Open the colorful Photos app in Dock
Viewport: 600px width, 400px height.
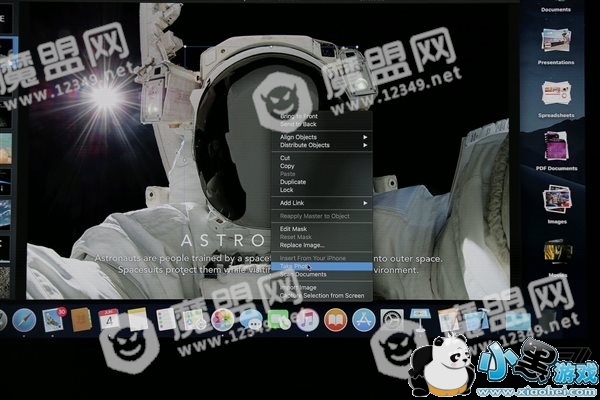[x=223, y=320]
